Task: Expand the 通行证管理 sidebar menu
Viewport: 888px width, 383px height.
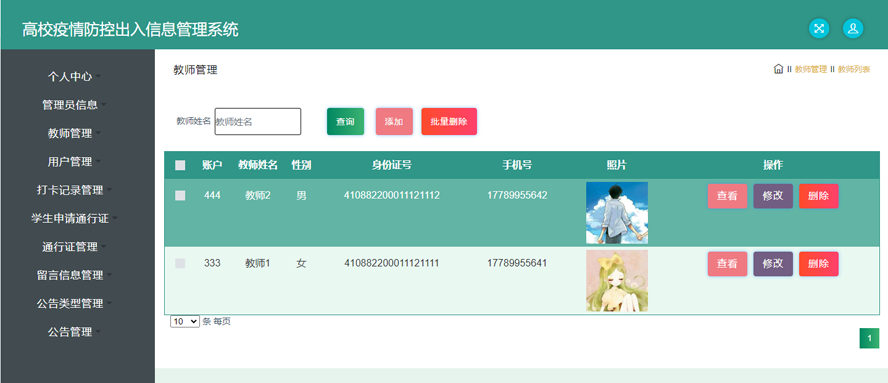Action: pyautogui.click(x=74, y=246)
